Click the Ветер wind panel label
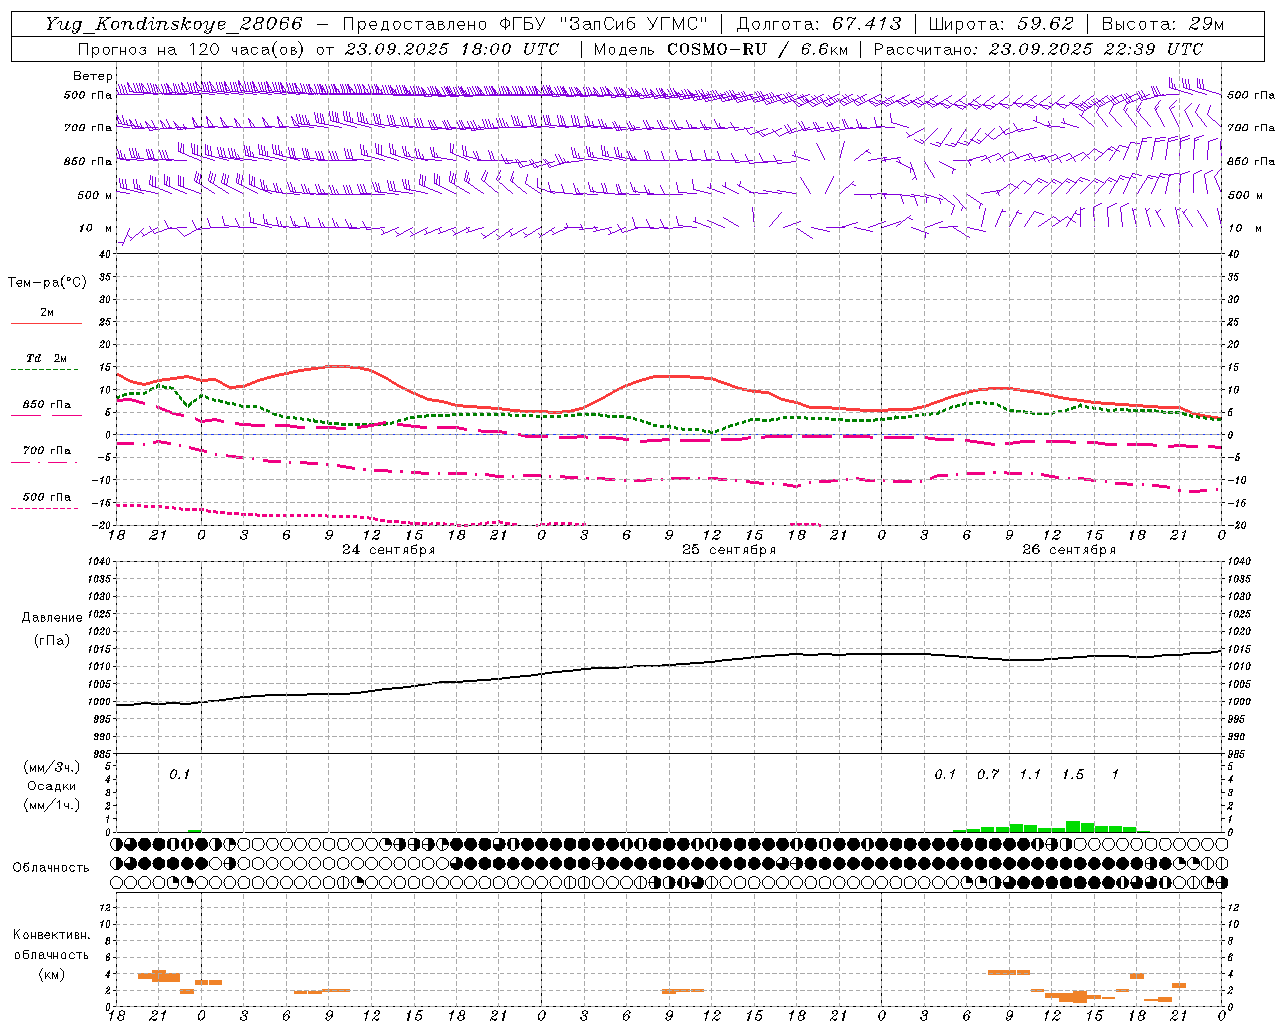Screen dimensions: 1280x1024 point(93,76)
